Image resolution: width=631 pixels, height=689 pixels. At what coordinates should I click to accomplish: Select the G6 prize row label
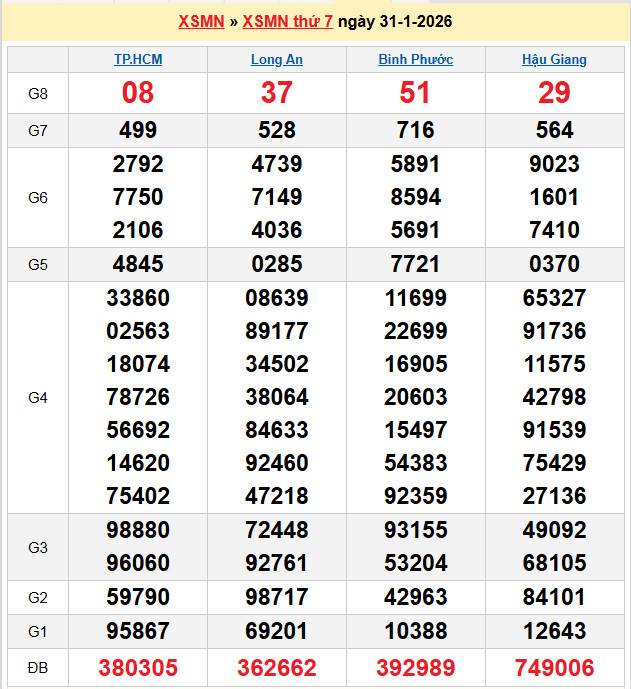[x=38, y=198]
